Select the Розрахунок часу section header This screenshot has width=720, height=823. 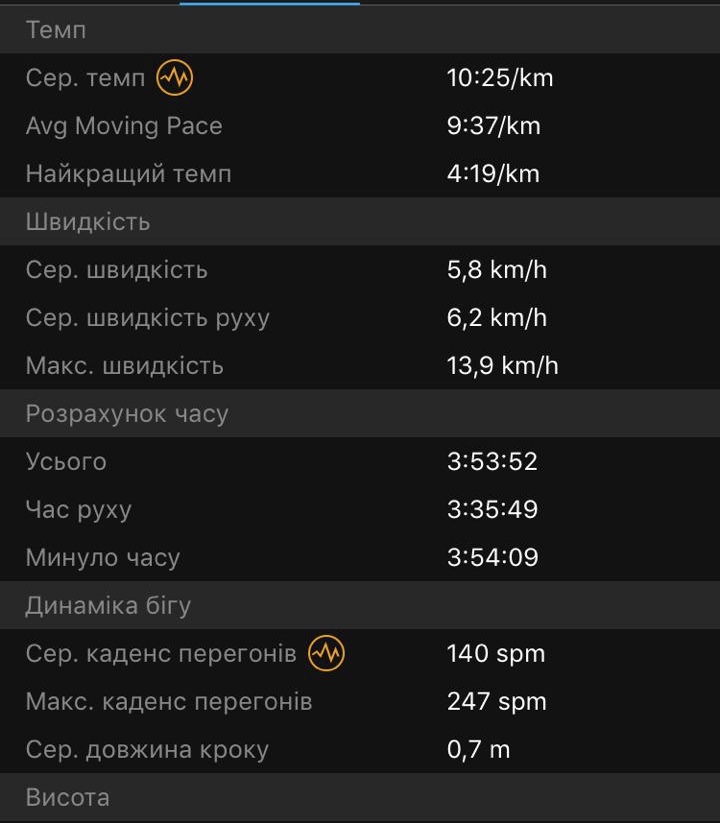coord(127,413)
